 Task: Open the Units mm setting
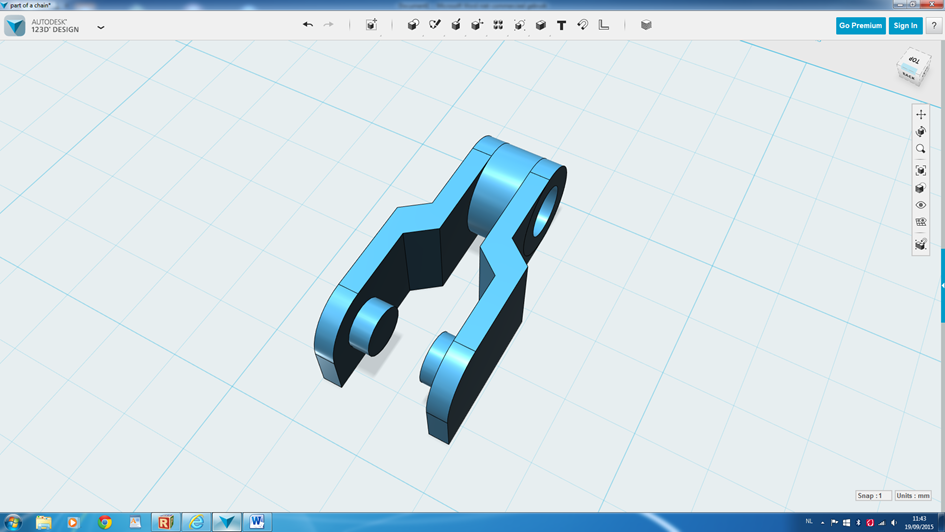point(913,495)
